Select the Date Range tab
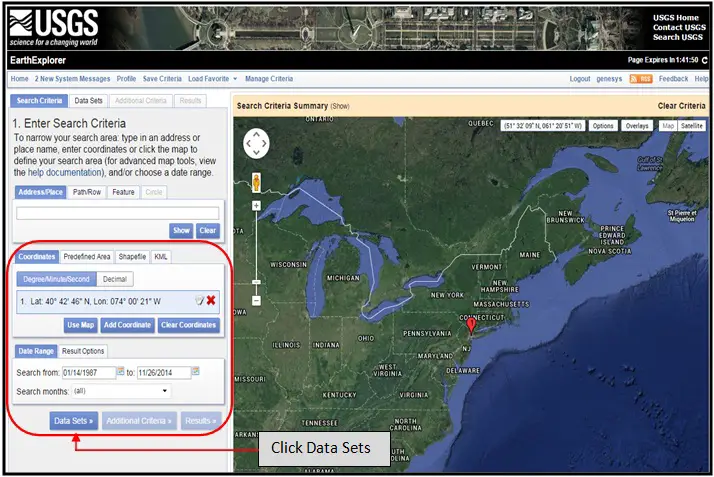714x477 pixels. point(36,351)
